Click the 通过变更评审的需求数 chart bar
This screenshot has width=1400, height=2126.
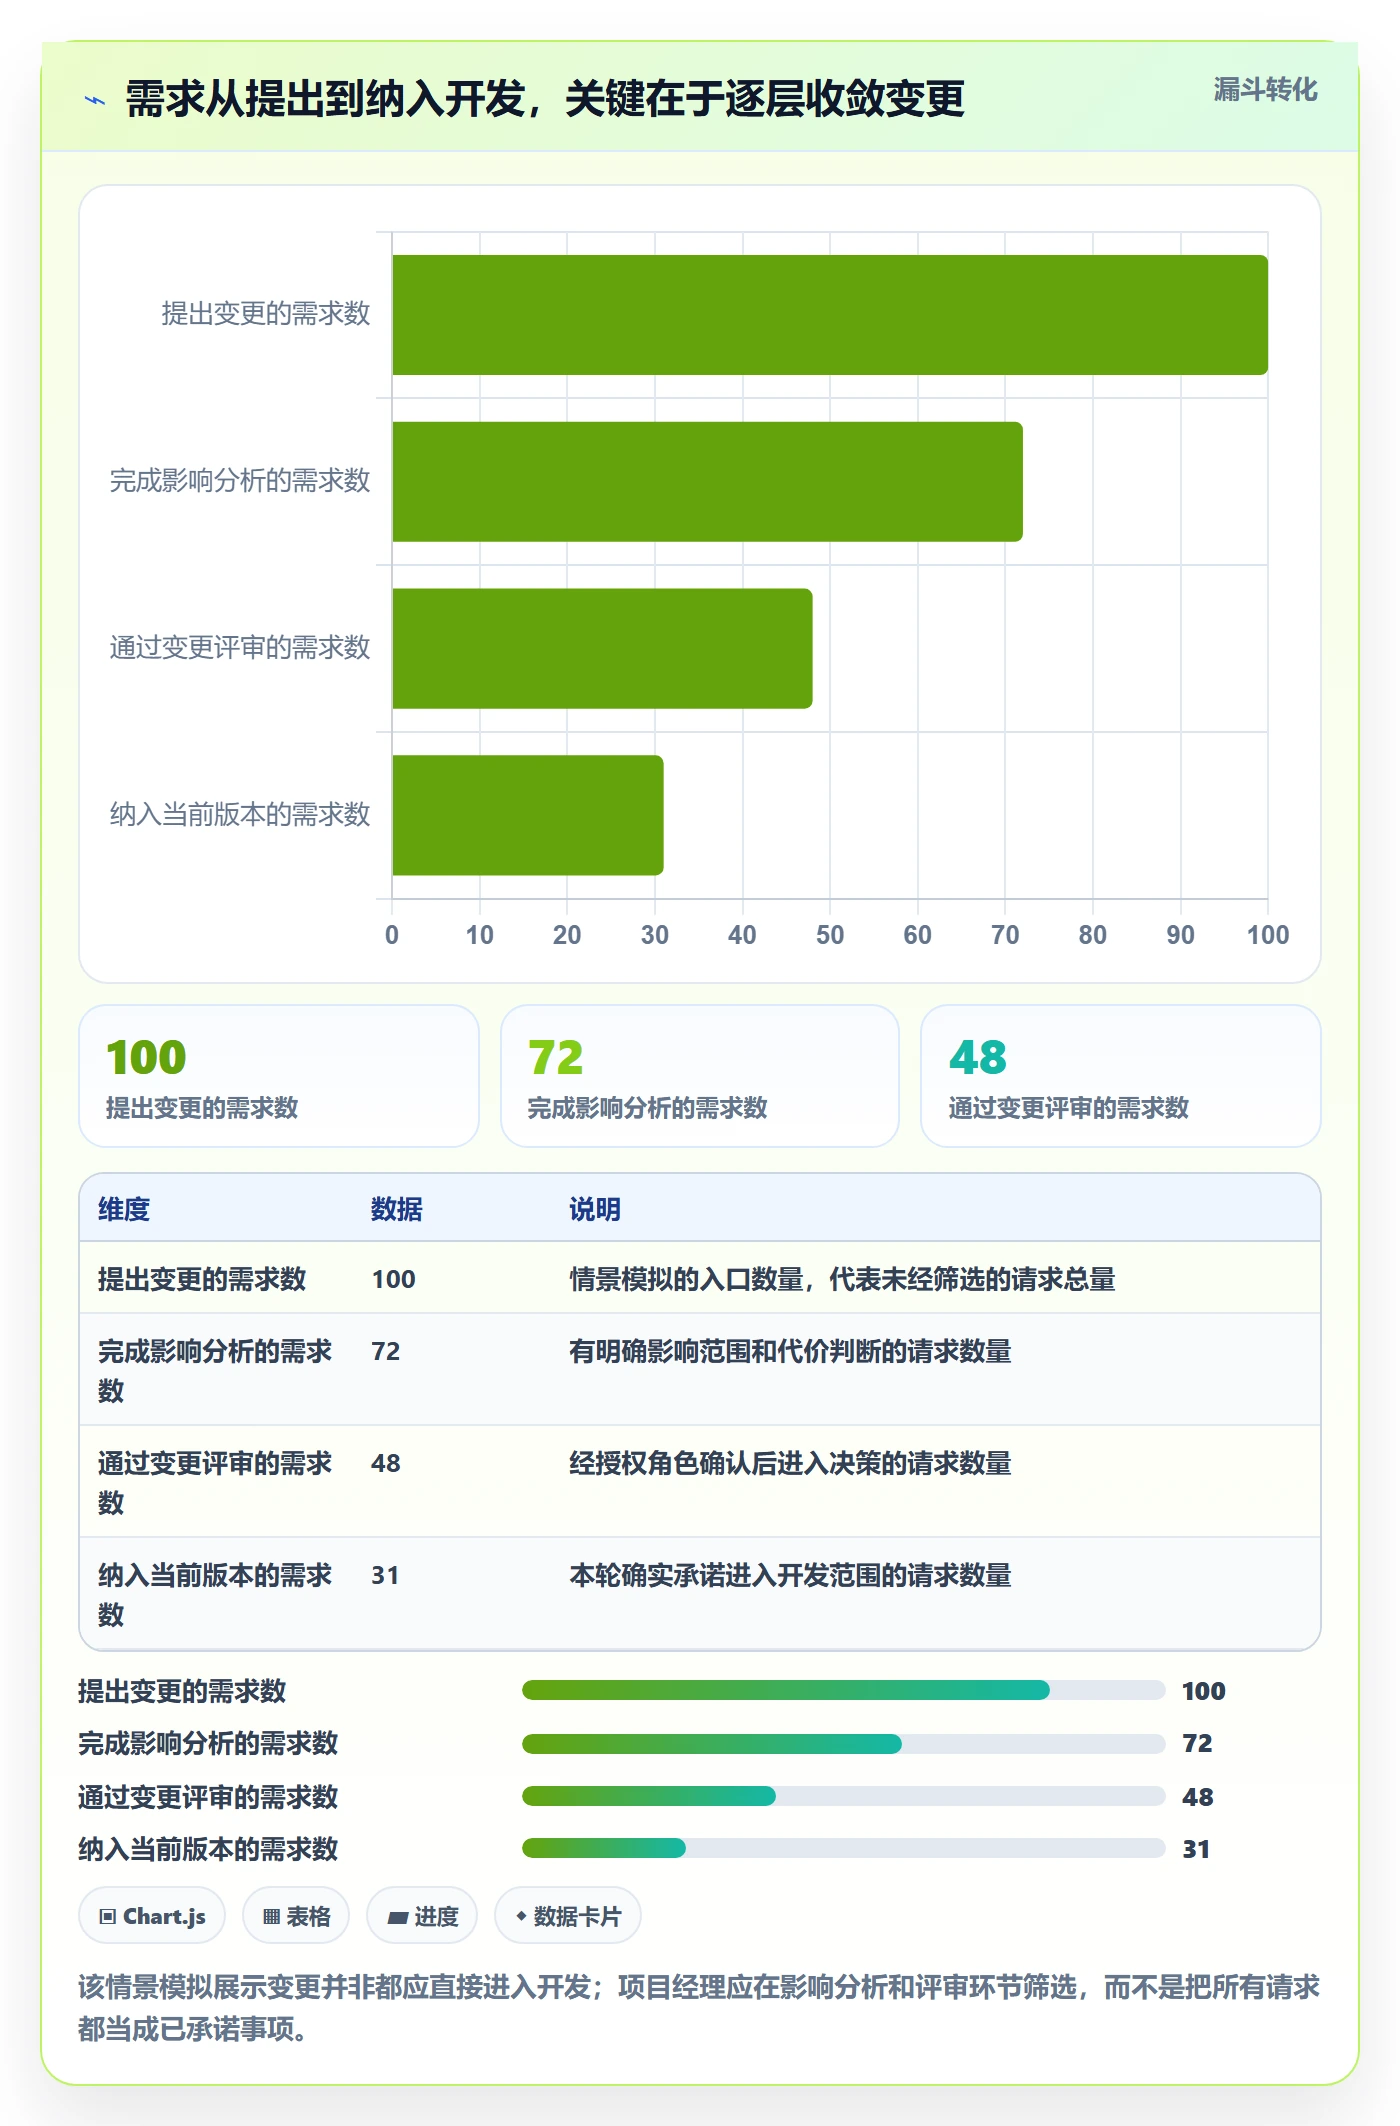tap(602, 649)
